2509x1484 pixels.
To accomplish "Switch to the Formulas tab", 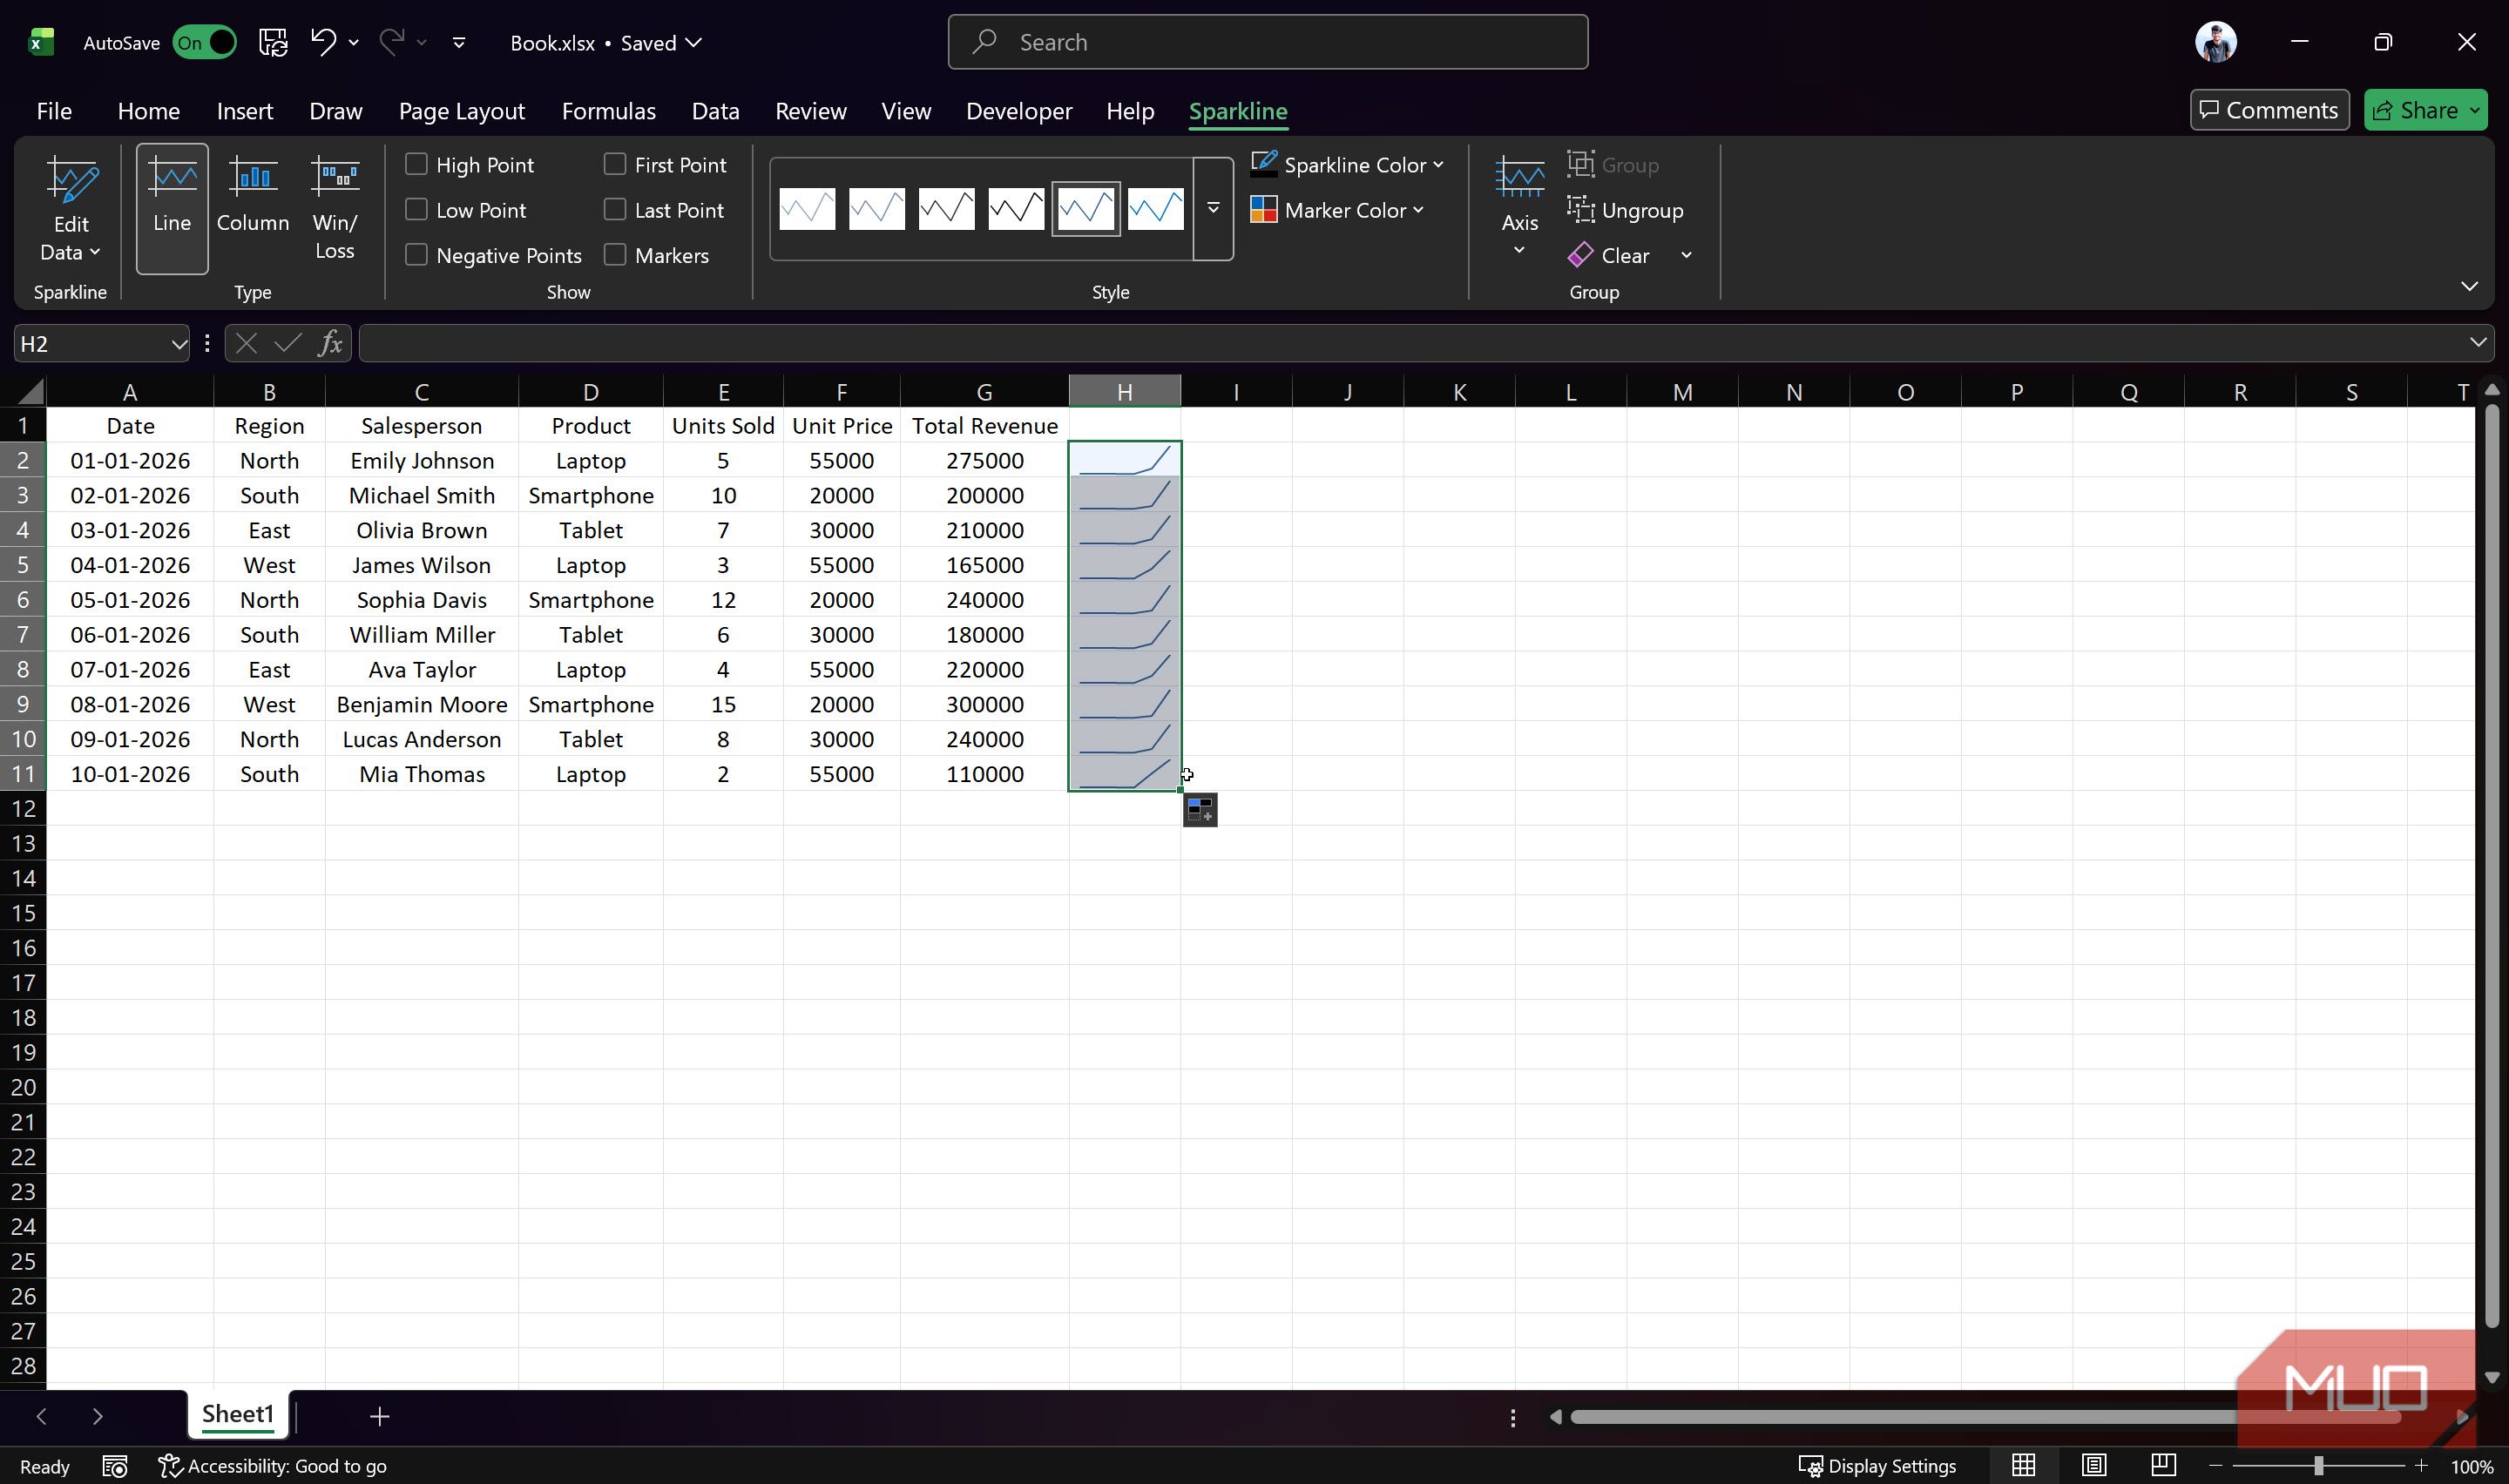I will [x=608, y=111].
